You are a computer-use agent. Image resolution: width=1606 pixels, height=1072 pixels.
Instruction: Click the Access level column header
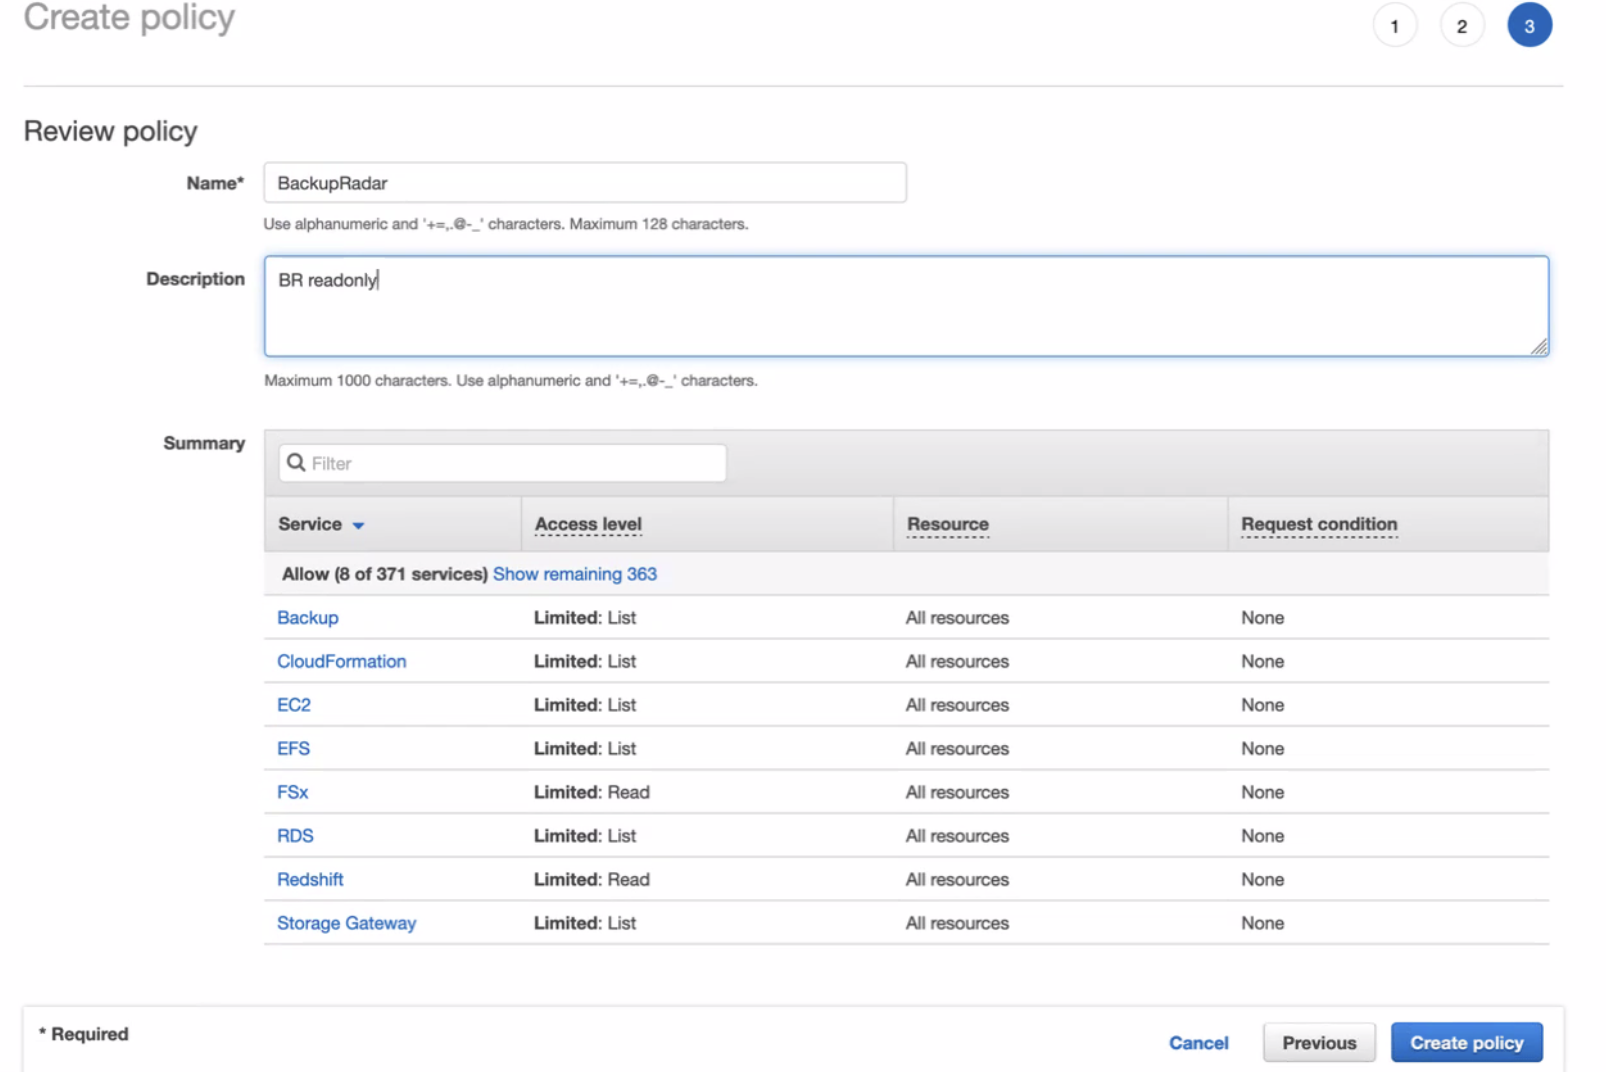click(x=588, y=524)
